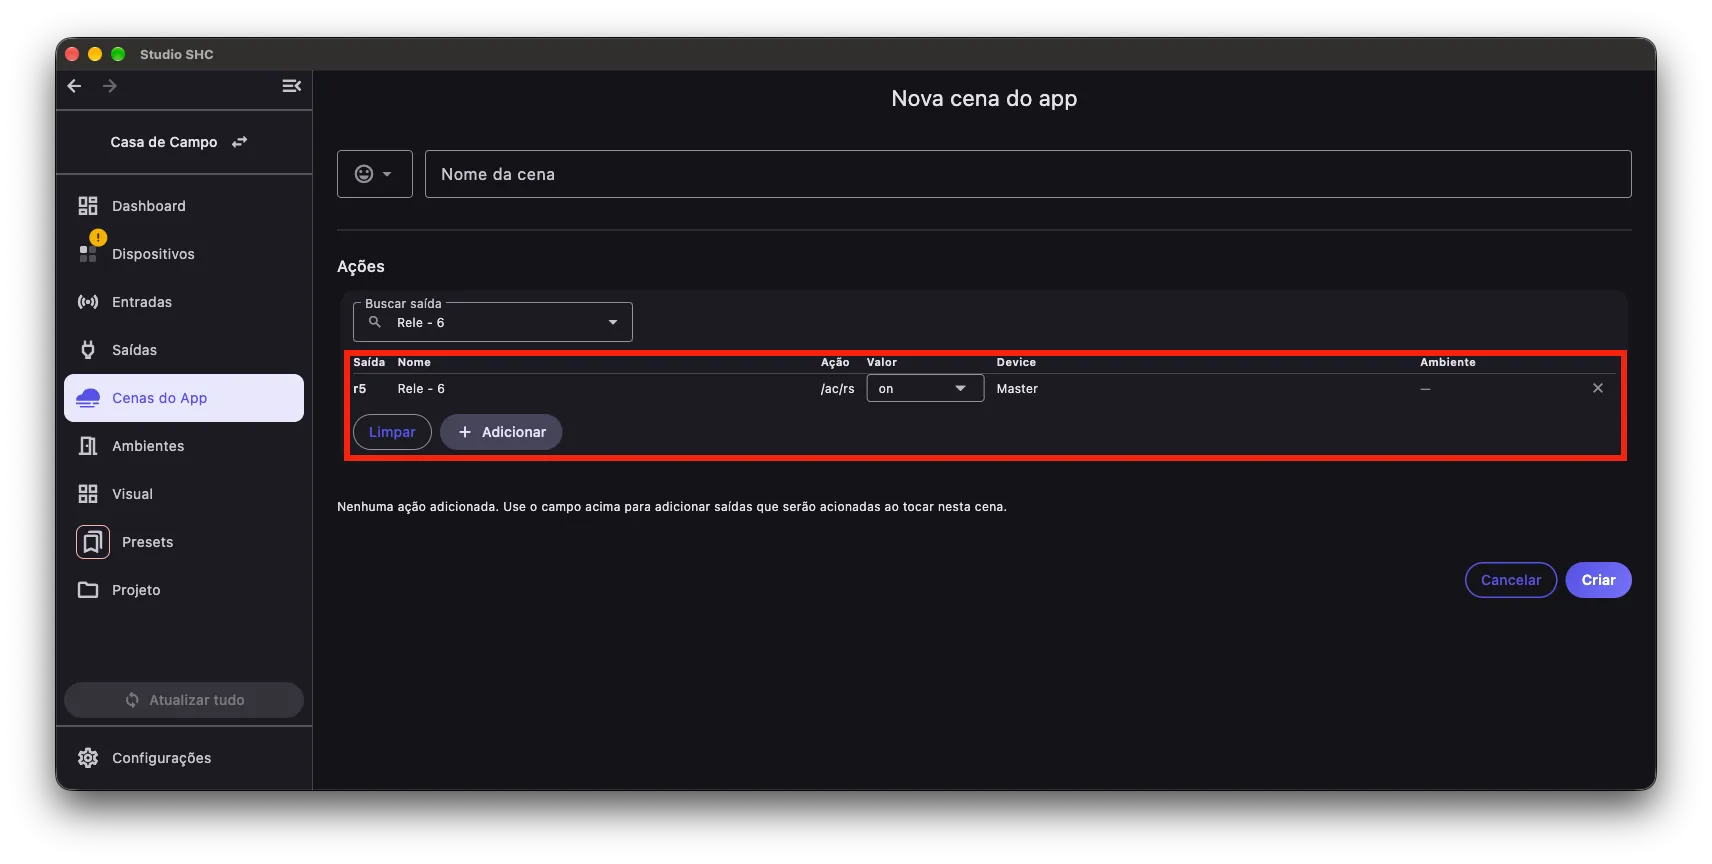The image size is (1712, 864).
Task: Go to Entradas in sidebar
Action: [x=184, y=302]
